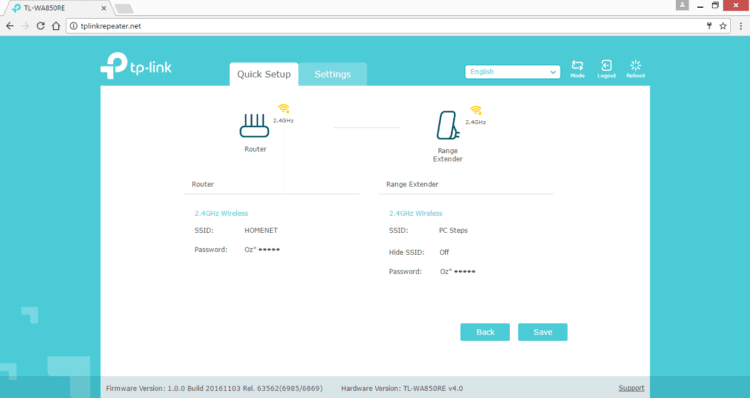Screen dimensions: 750x398
Task: Click the PC Steps SSID value
Action: pyautogui.click(x=453, y=230)
